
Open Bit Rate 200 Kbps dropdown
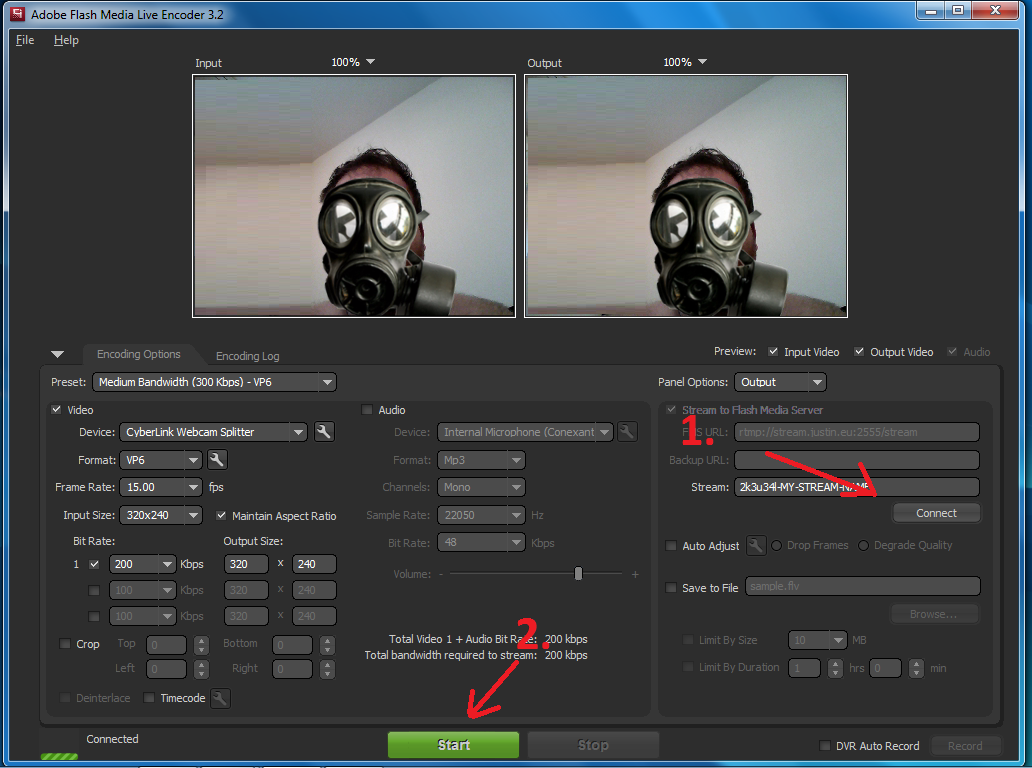[x=142, y=564]
